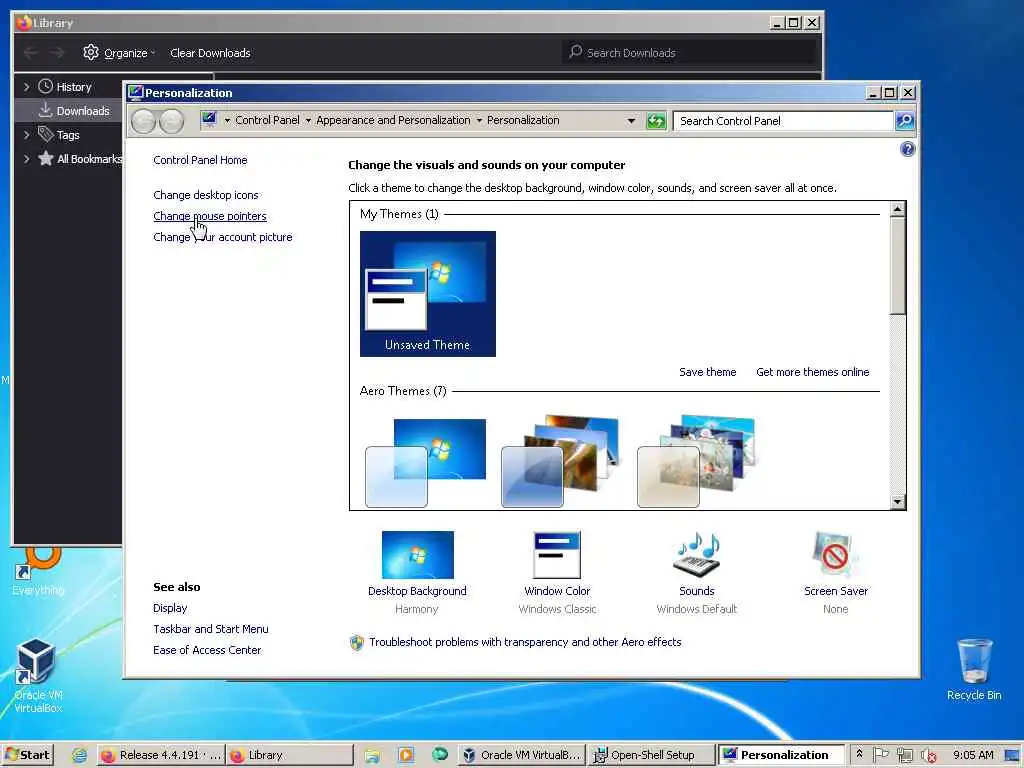Click the volume tray icon
The width and height of the screenshot is (1024, 768).
tap(928, 755)
